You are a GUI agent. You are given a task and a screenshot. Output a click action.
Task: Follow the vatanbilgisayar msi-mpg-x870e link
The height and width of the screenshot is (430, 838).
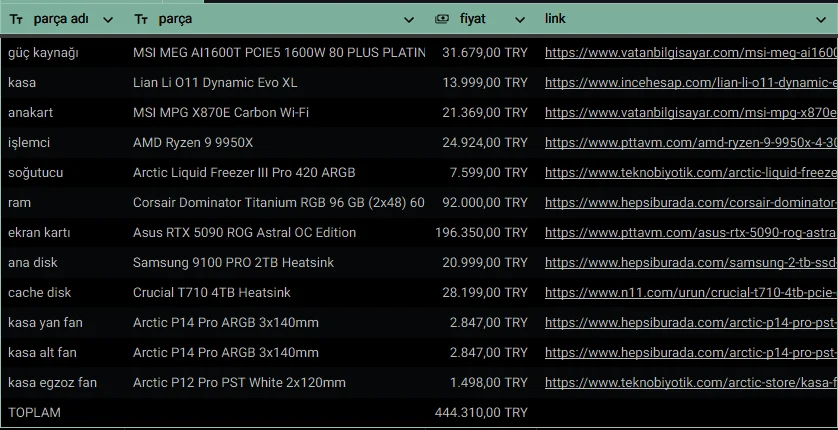click(x=691, y=112)
